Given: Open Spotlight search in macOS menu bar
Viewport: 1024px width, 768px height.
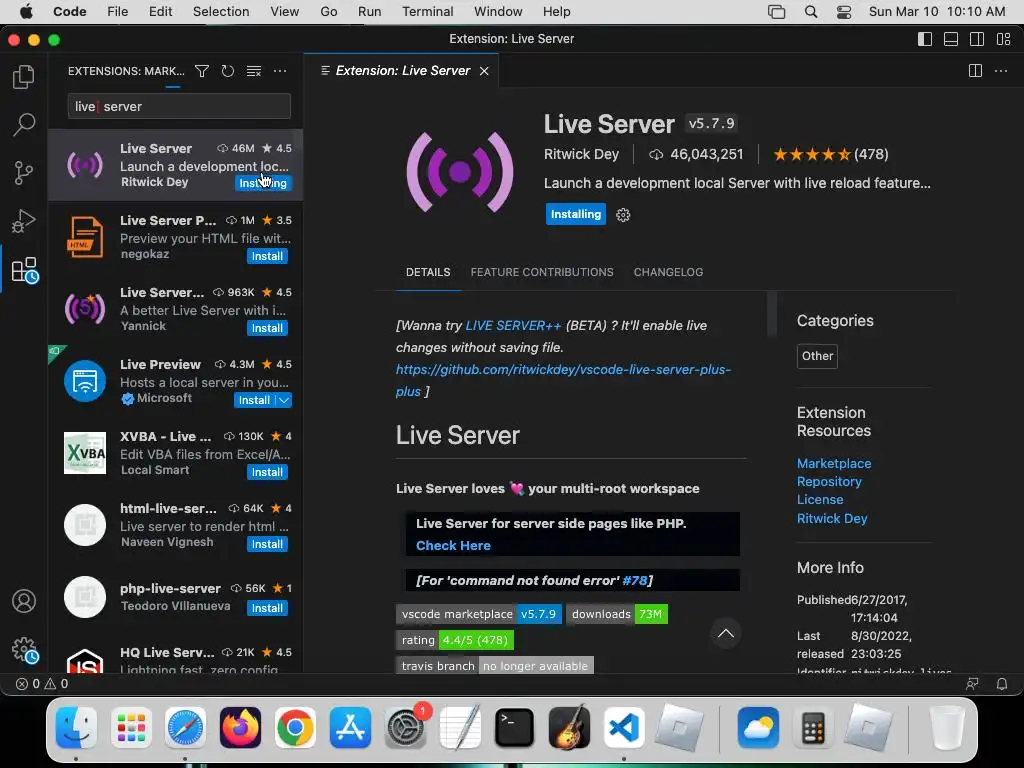Looking at the screenshot, I should pyautogui.click(x=810, y=12).
